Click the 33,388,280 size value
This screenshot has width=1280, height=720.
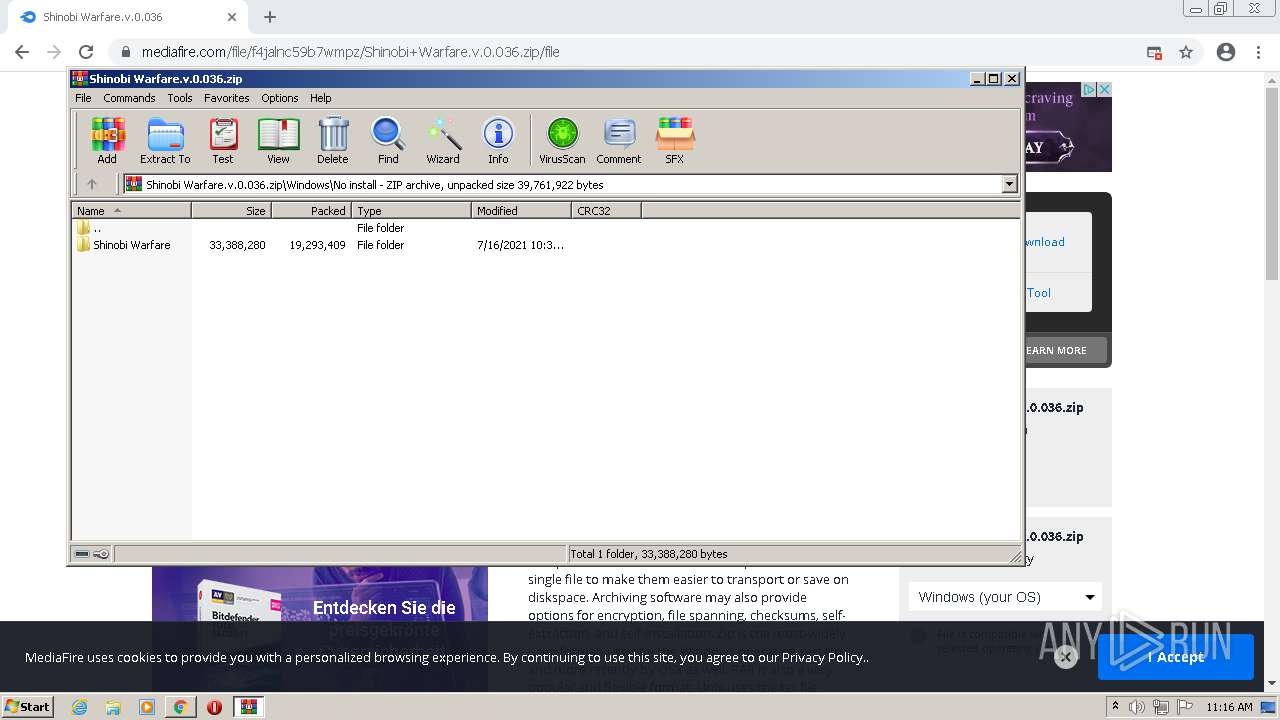click(237, 245)
